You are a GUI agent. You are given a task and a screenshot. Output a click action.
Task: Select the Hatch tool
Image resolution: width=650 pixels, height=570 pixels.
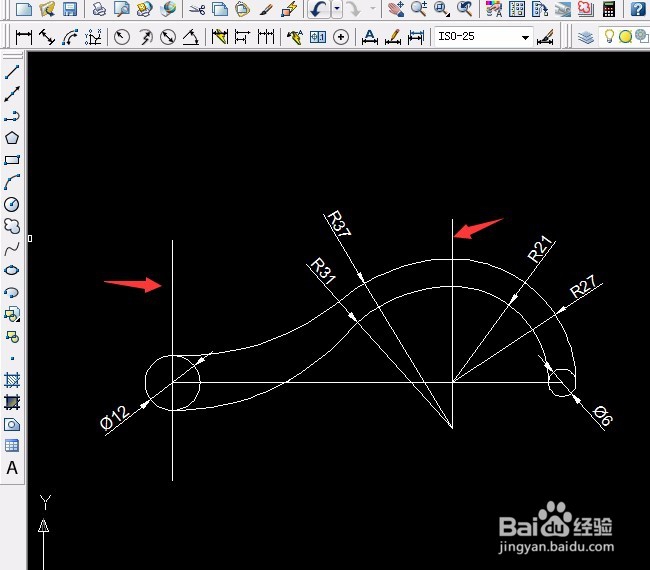point(12,380)
